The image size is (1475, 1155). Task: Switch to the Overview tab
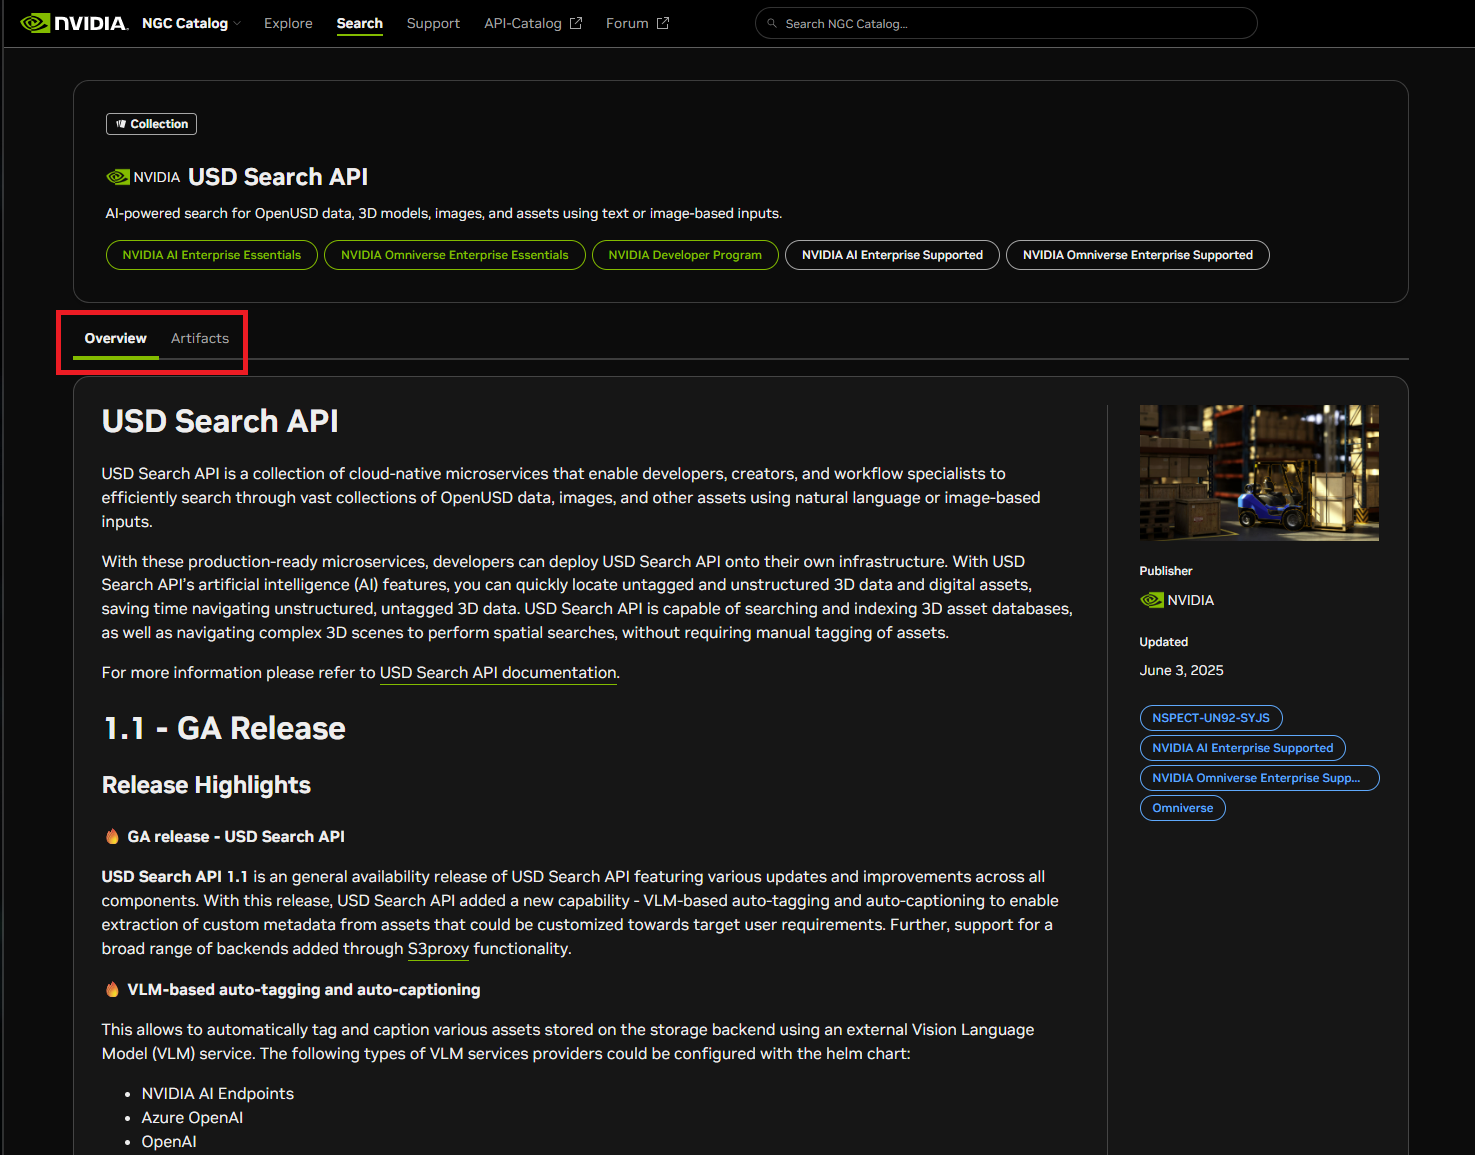116,338
